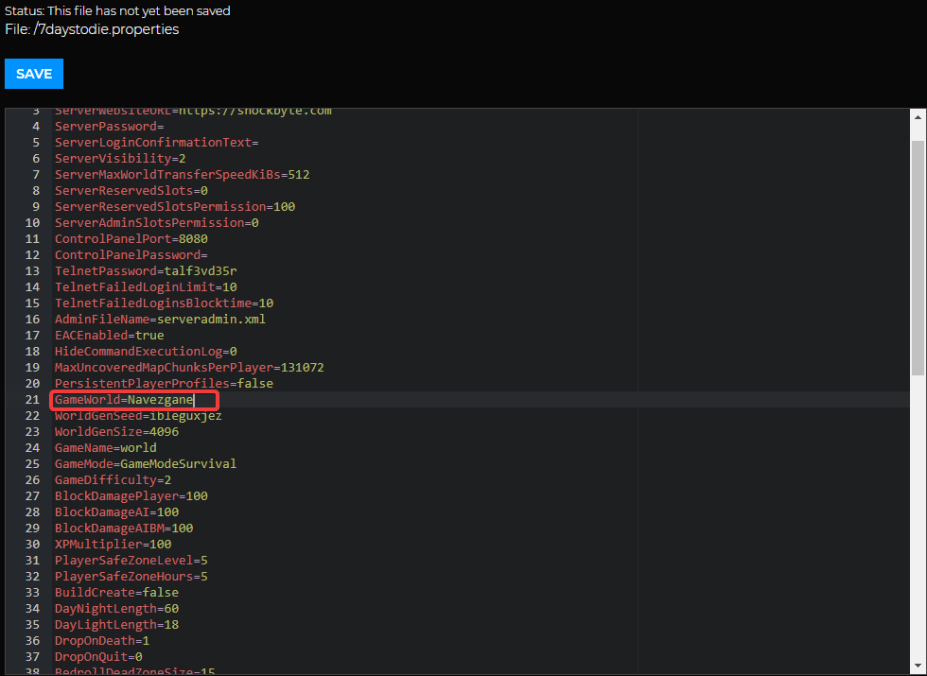The width and height of the screenshot is (927, 676).
Task: Click the BuildCreate=false line
Action: [x=116, y=592]
